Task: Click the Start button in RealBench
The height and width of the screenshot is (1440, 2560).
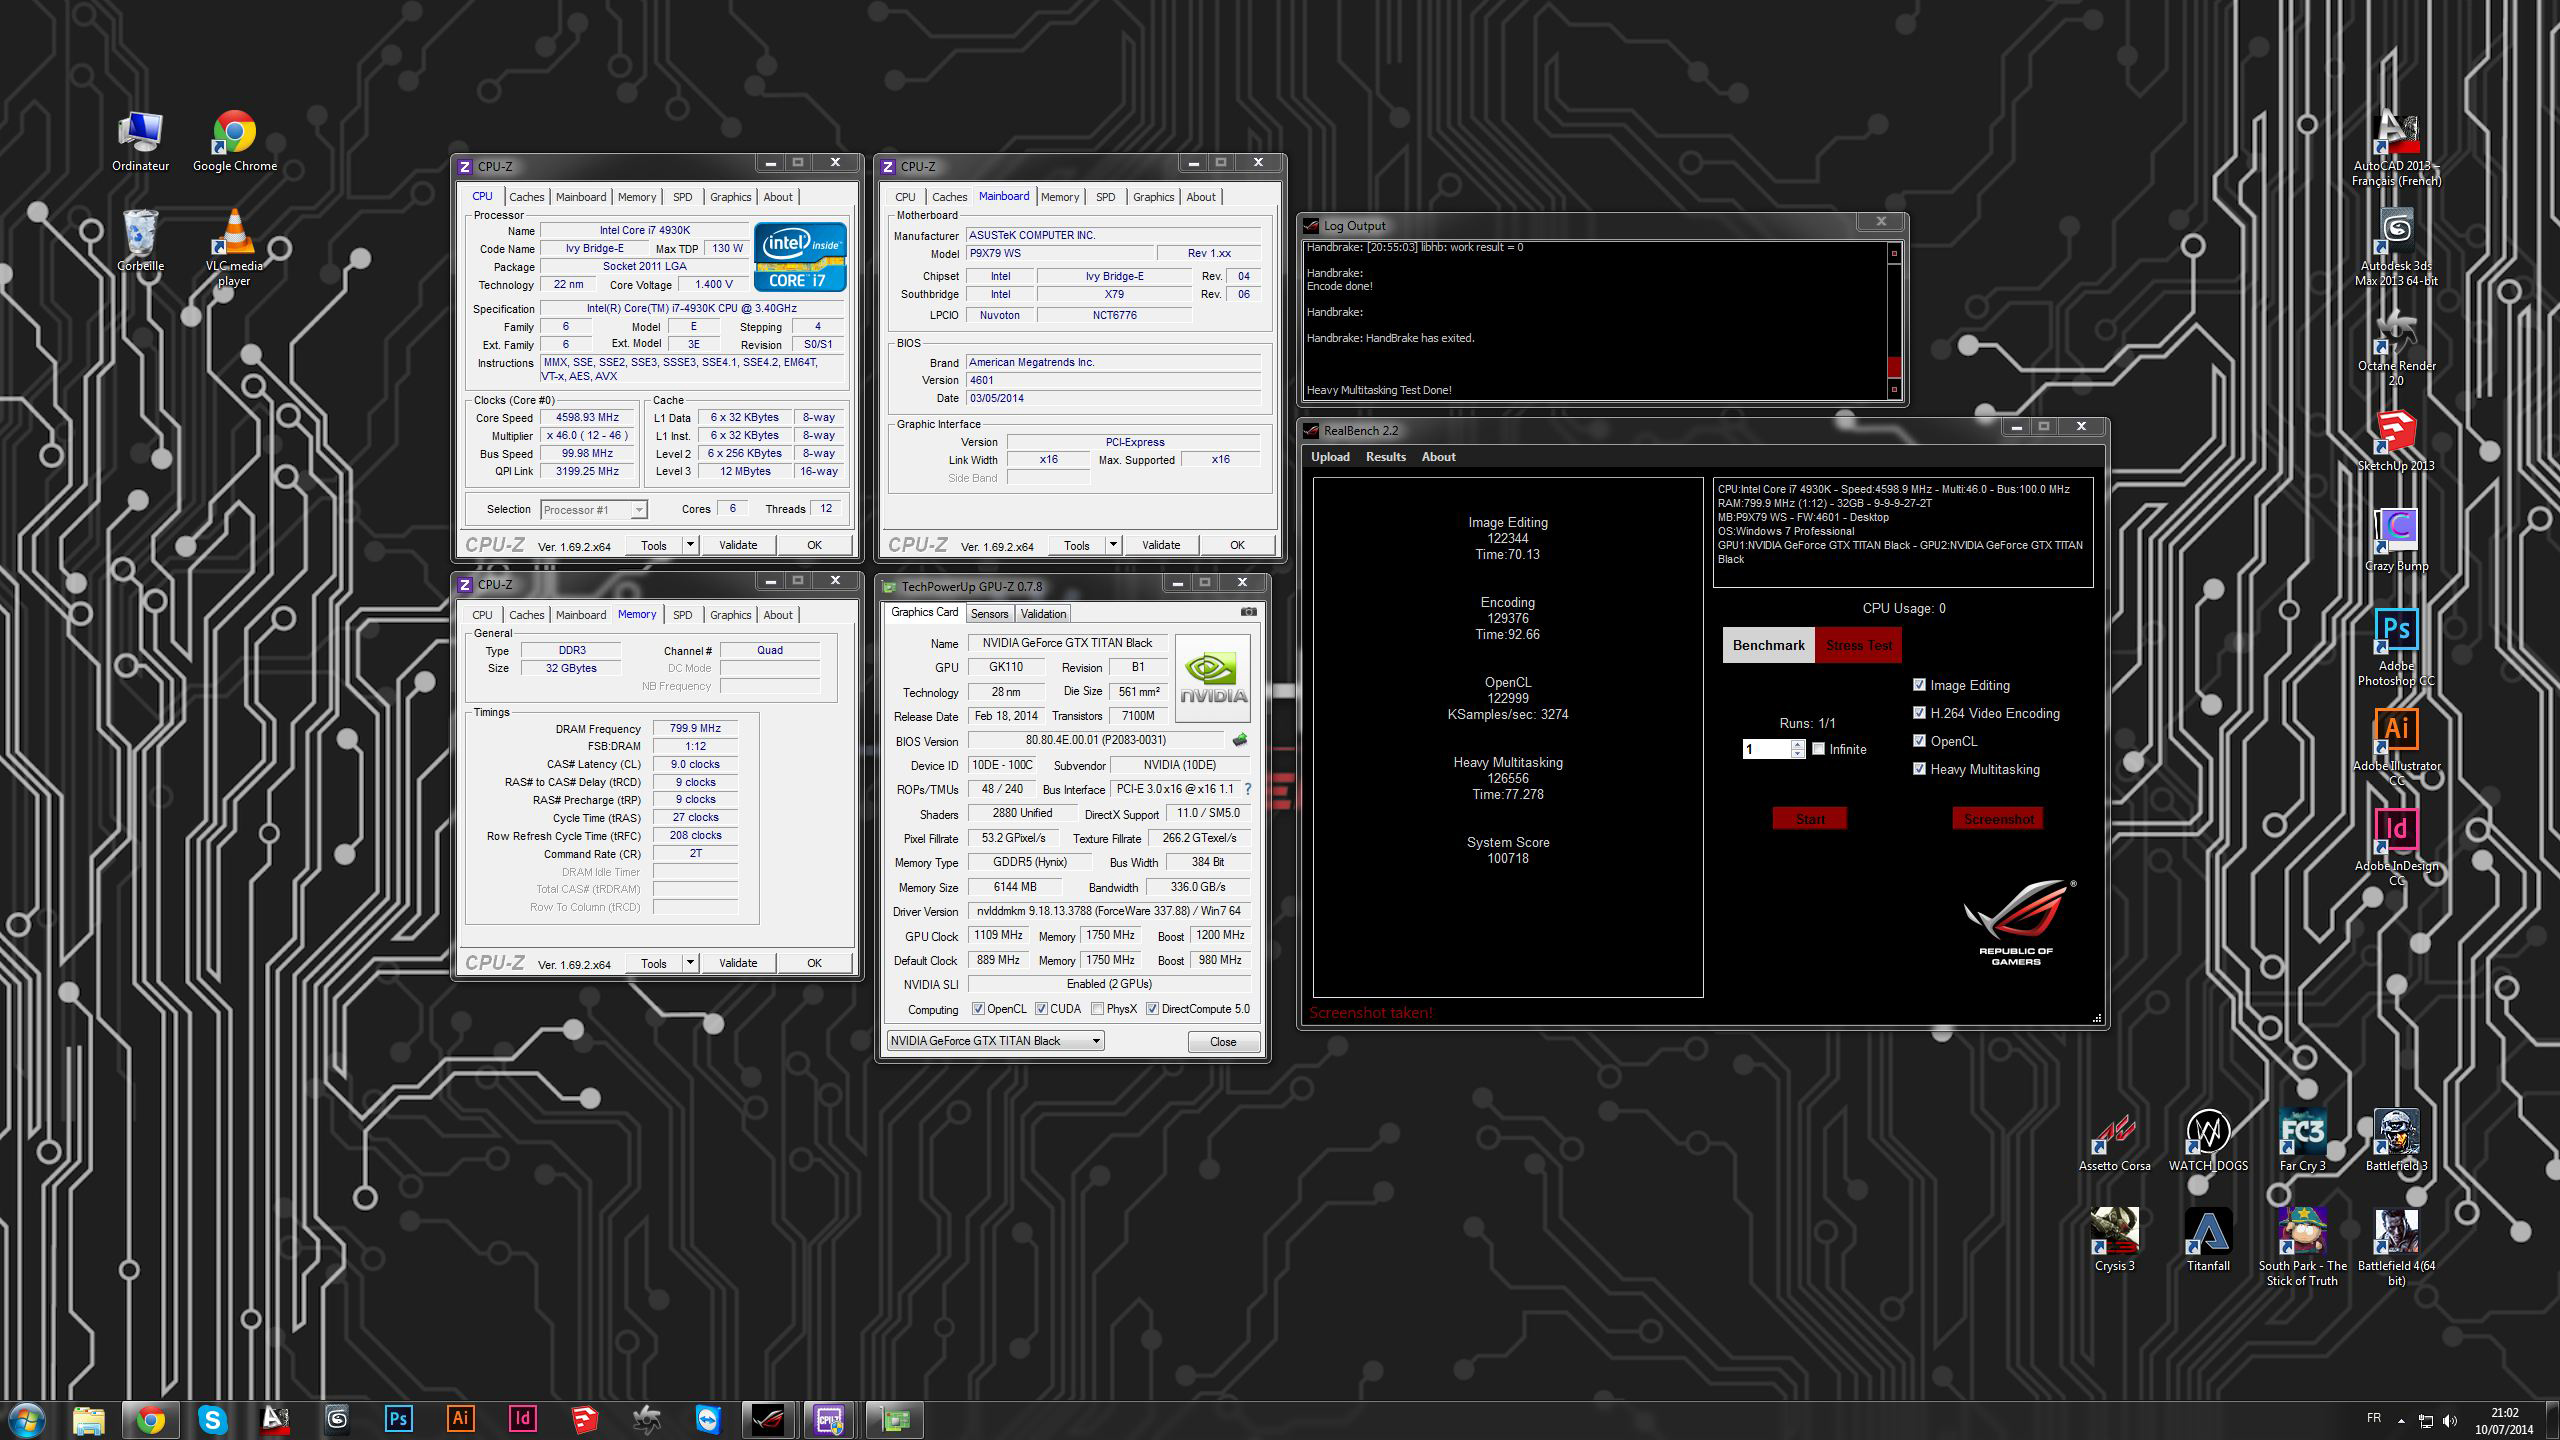Action: point(1810,819)
